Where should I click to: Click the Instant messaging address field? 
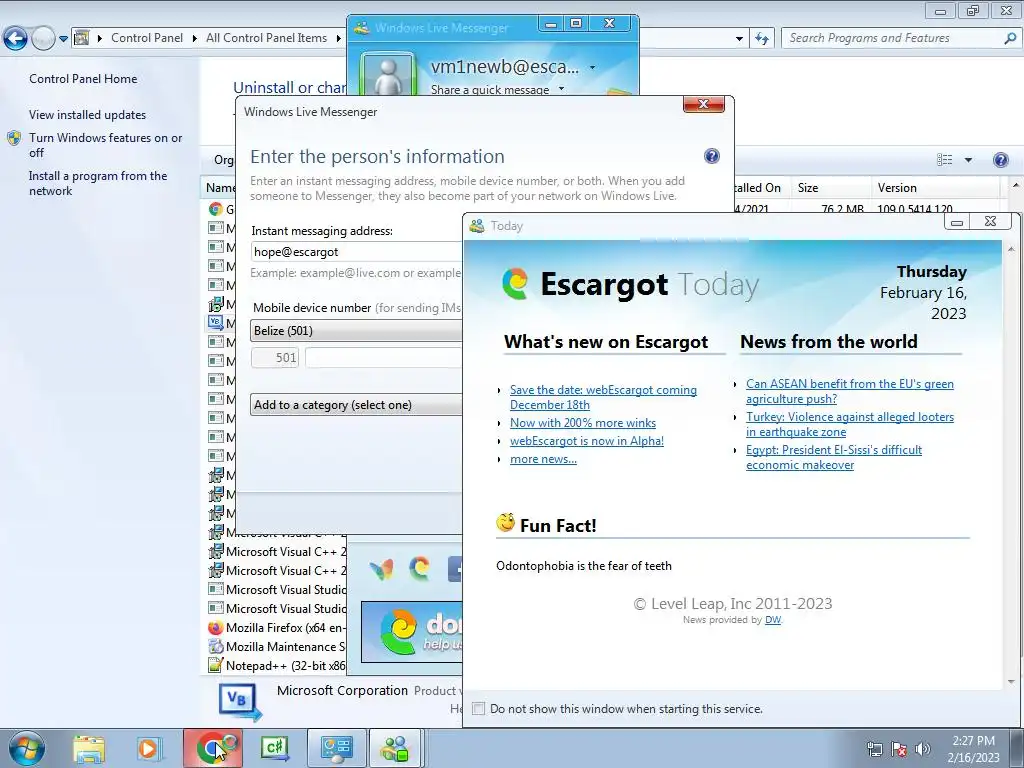point(357,251)
